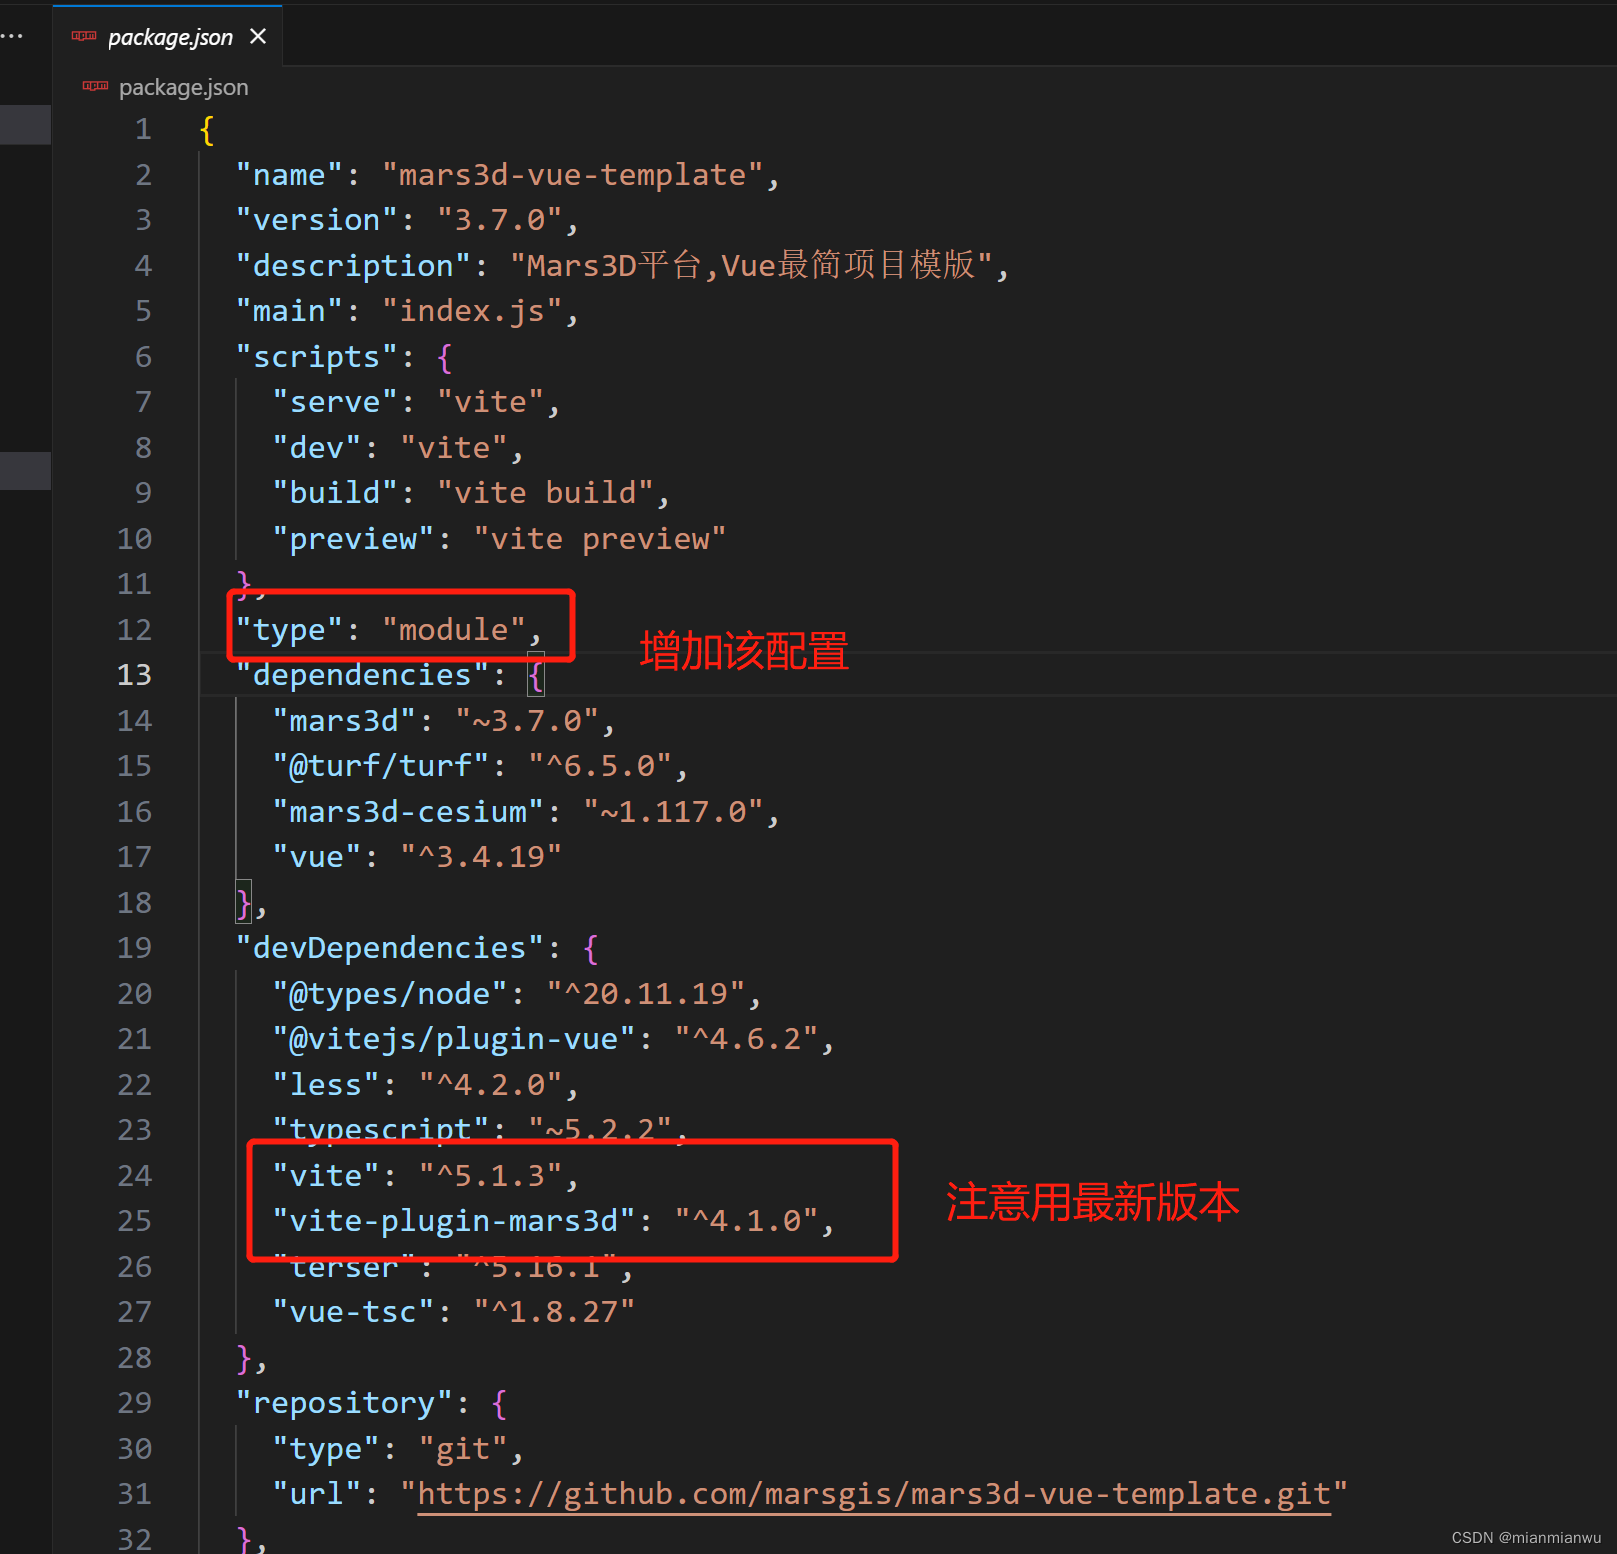Select the package.json editor tab
Image resolution: width=1617 pixels, height=1554 pixels.
(x=167, y=37)
